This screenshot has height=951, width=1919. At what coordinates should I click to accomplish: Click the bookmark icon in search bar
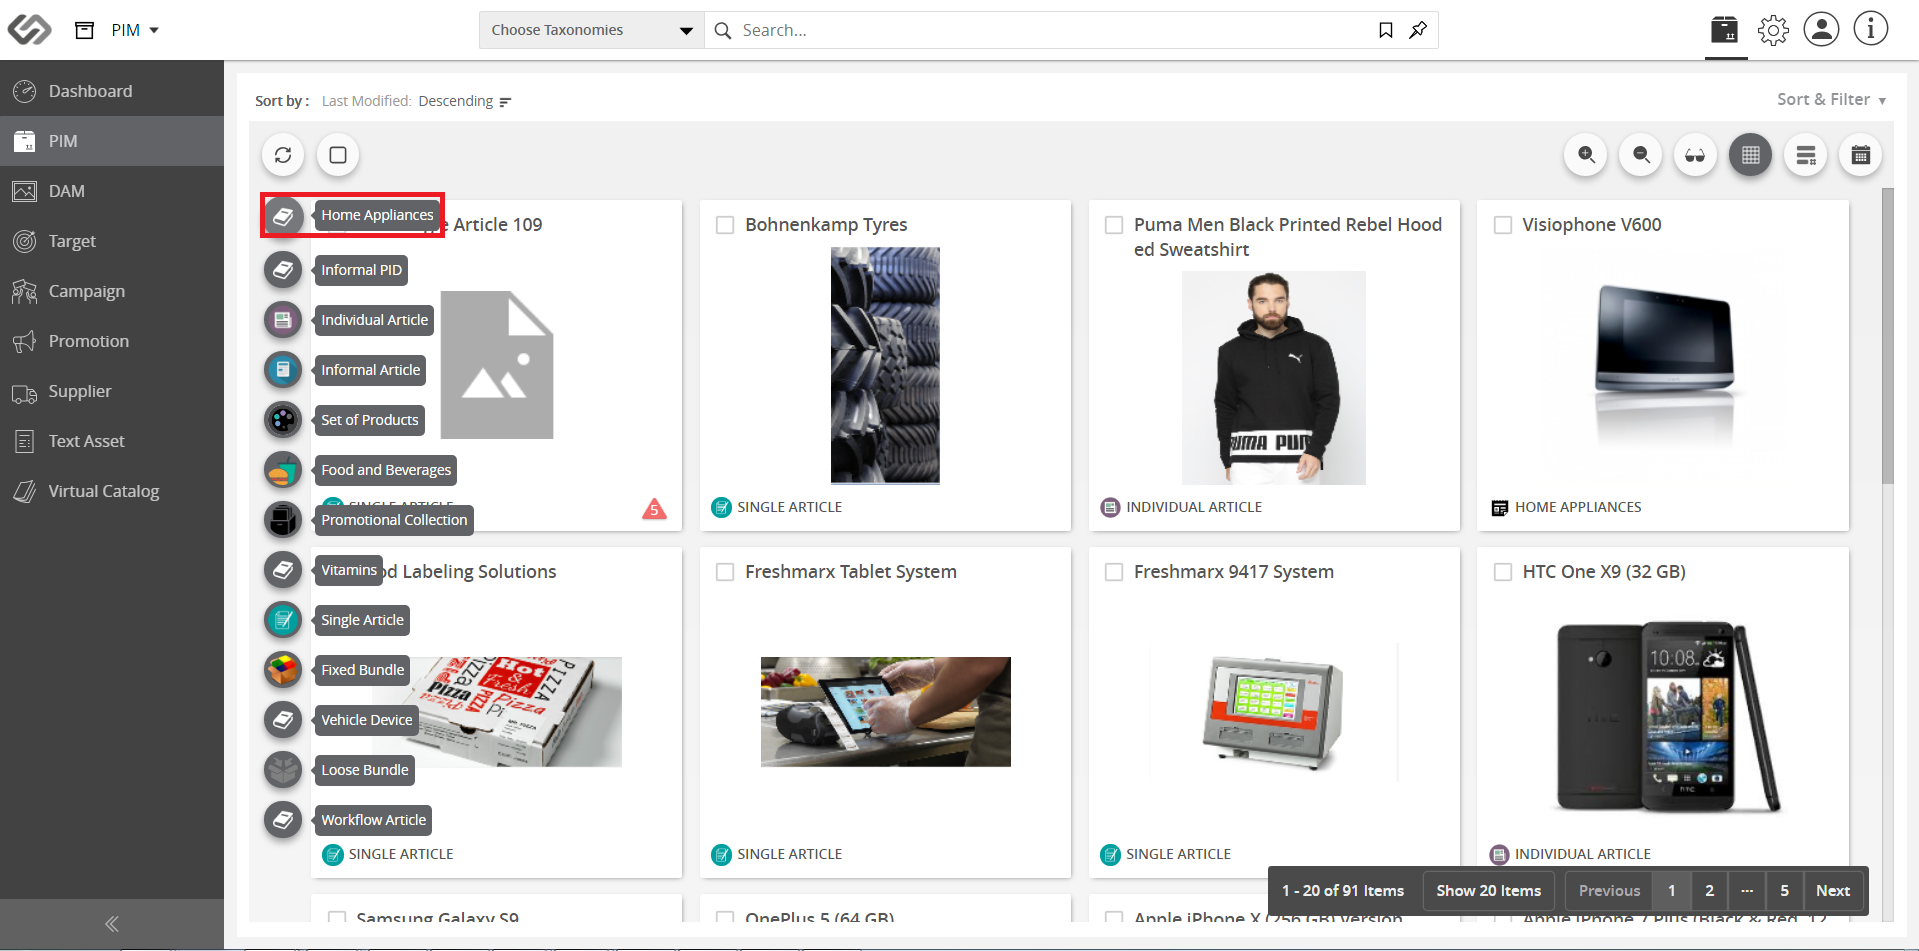pos(1386,30)
